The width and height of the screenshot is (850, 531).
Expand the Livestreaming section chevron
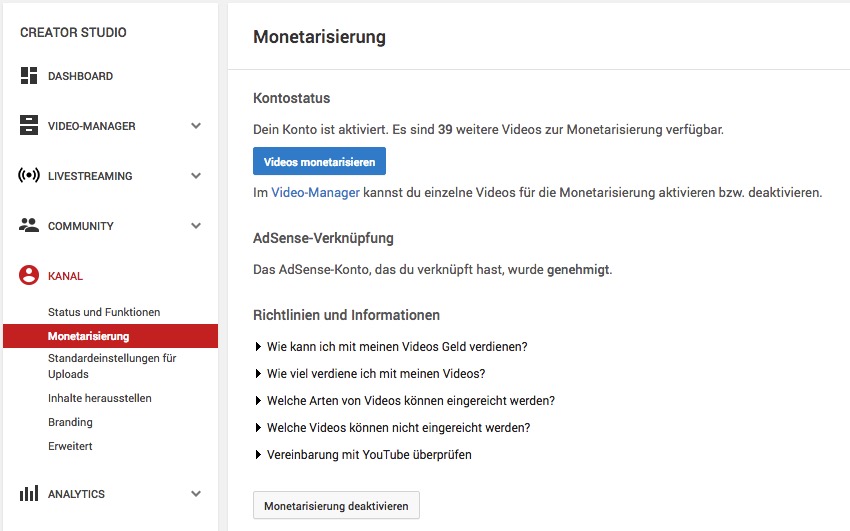[196, 176]
